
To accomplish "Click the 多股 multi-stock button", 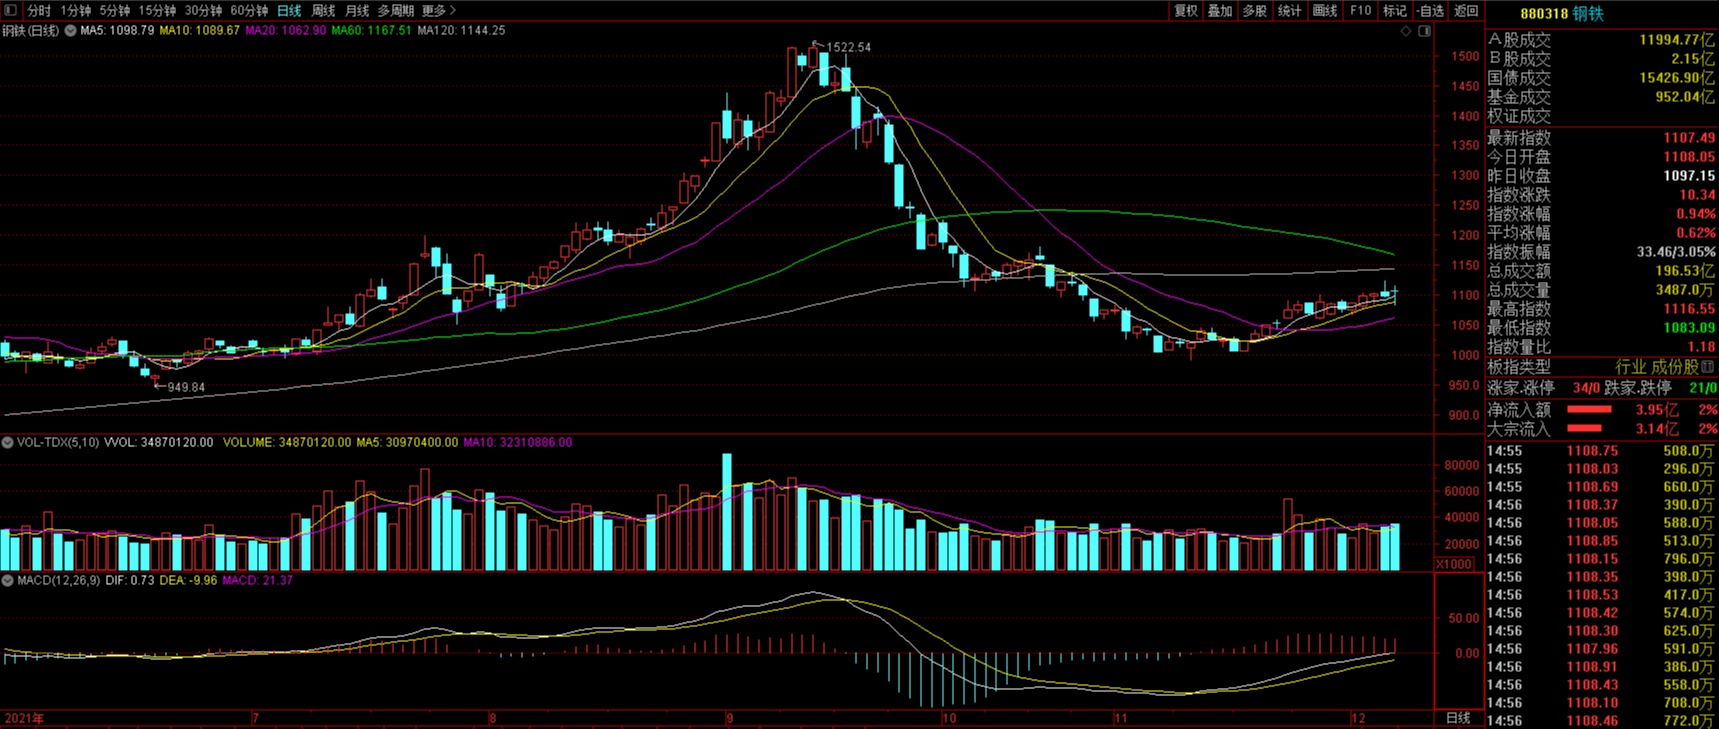I will click(1255, 10).
